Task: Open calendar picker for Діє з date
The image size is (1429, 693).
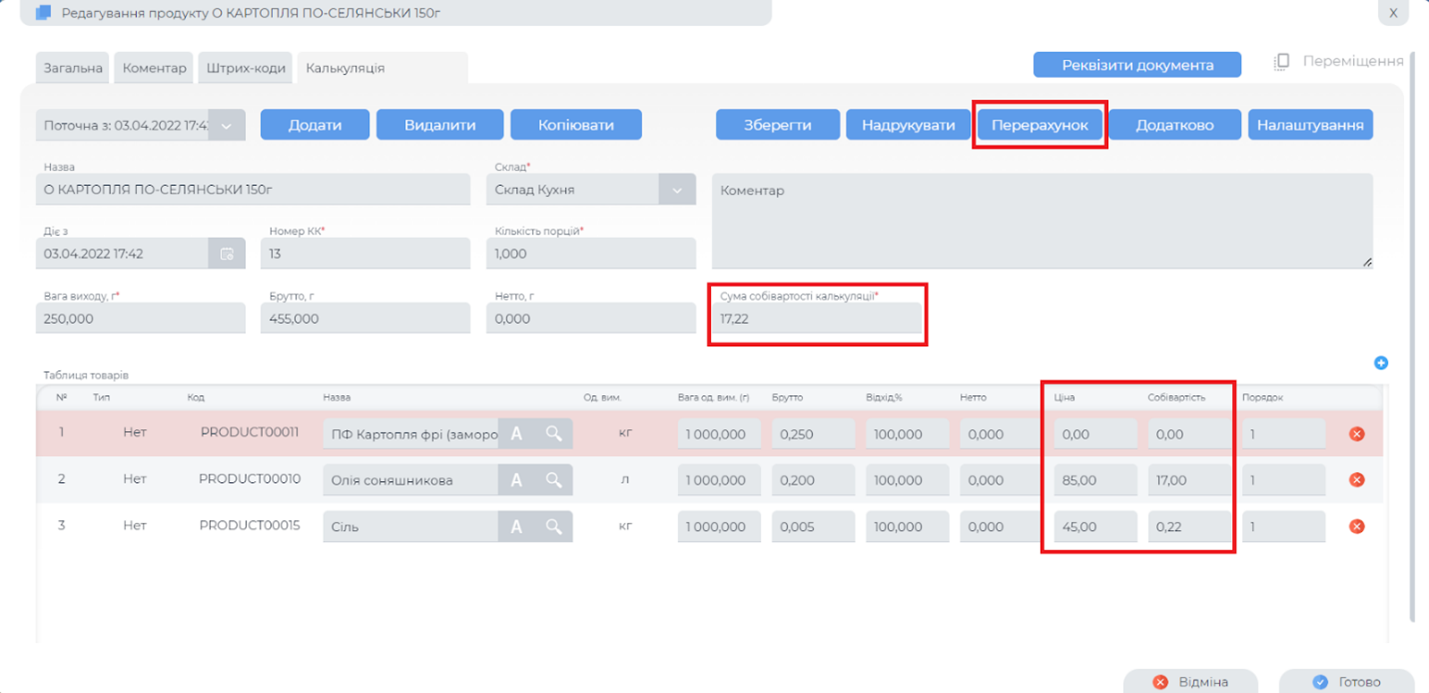Action: [227, 254]
